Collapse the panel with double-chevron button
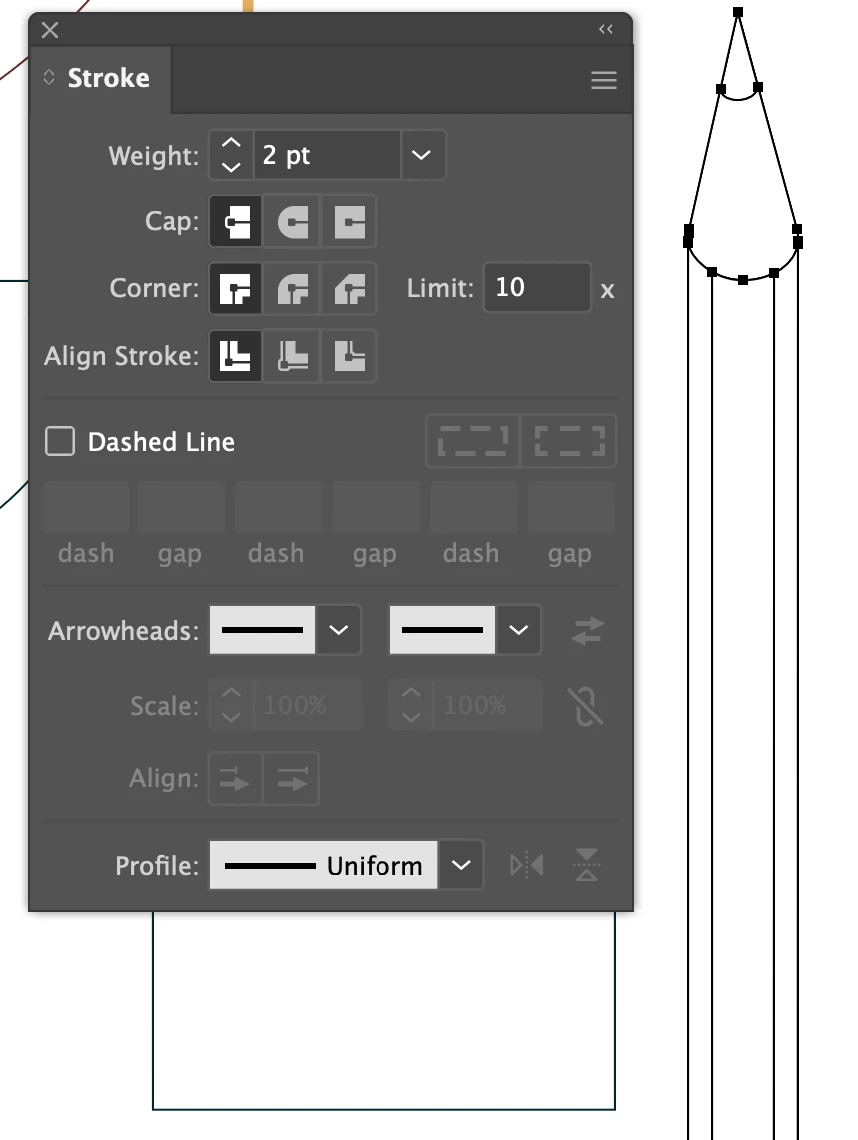Image resolution: width=858 pixels, height=1140 pixels. 606,29
